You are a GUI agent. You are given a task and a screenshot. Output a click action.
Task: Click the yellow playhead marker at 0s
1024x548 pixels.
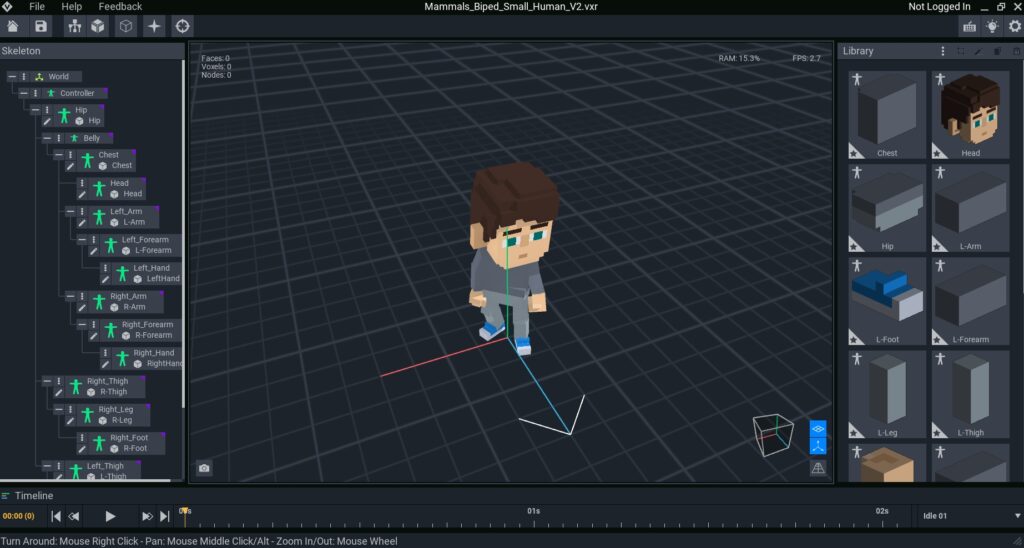pyautogui.click(x=185, y=511)
